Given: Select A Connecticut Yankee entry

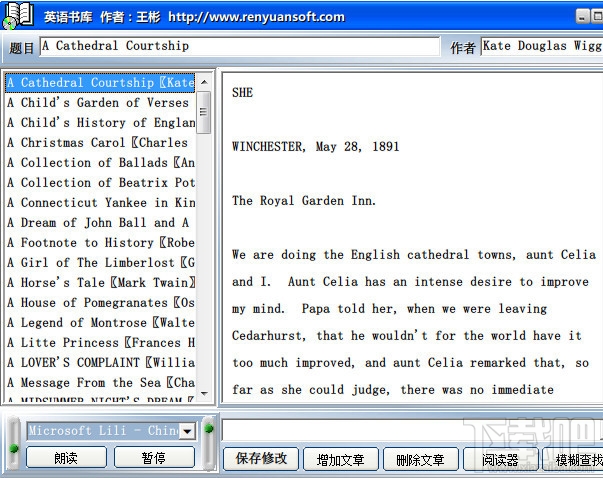Looking at the screenshot, I should pyautogui.click(x=100, y=203).
